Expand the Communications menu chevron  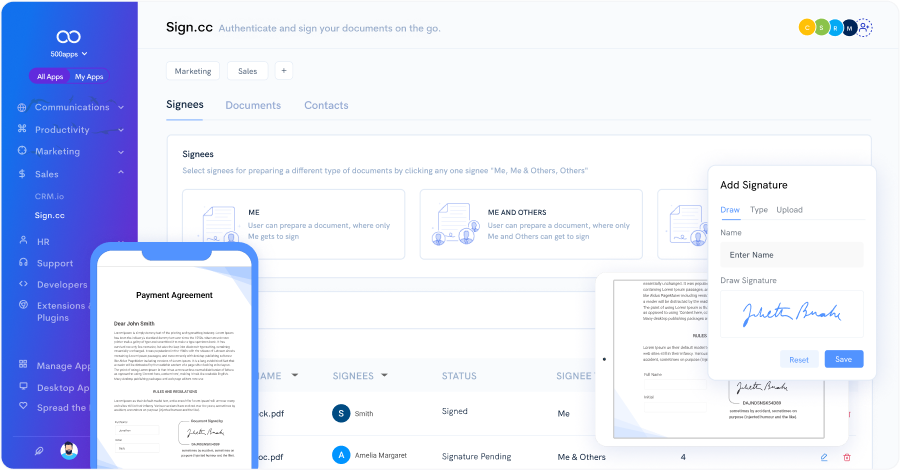pos(121,107)
